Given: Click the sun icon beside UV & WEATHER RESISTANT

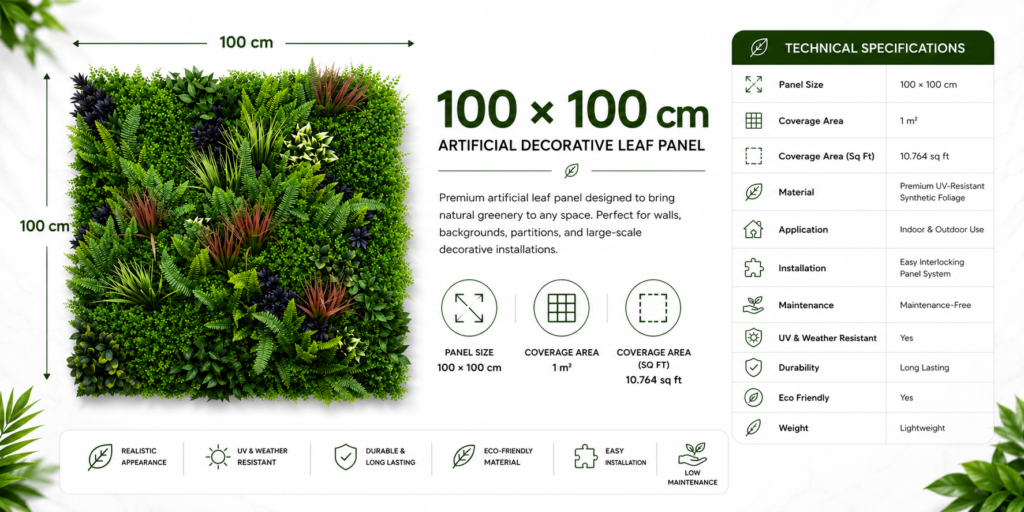Looking at the screenshot, I should point(217,456).
